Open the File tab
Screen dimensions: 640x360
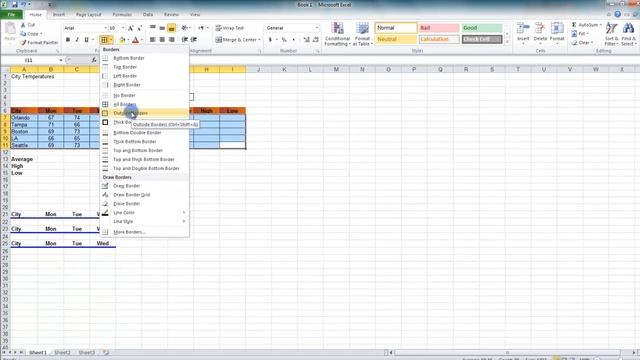coord(11,14)
